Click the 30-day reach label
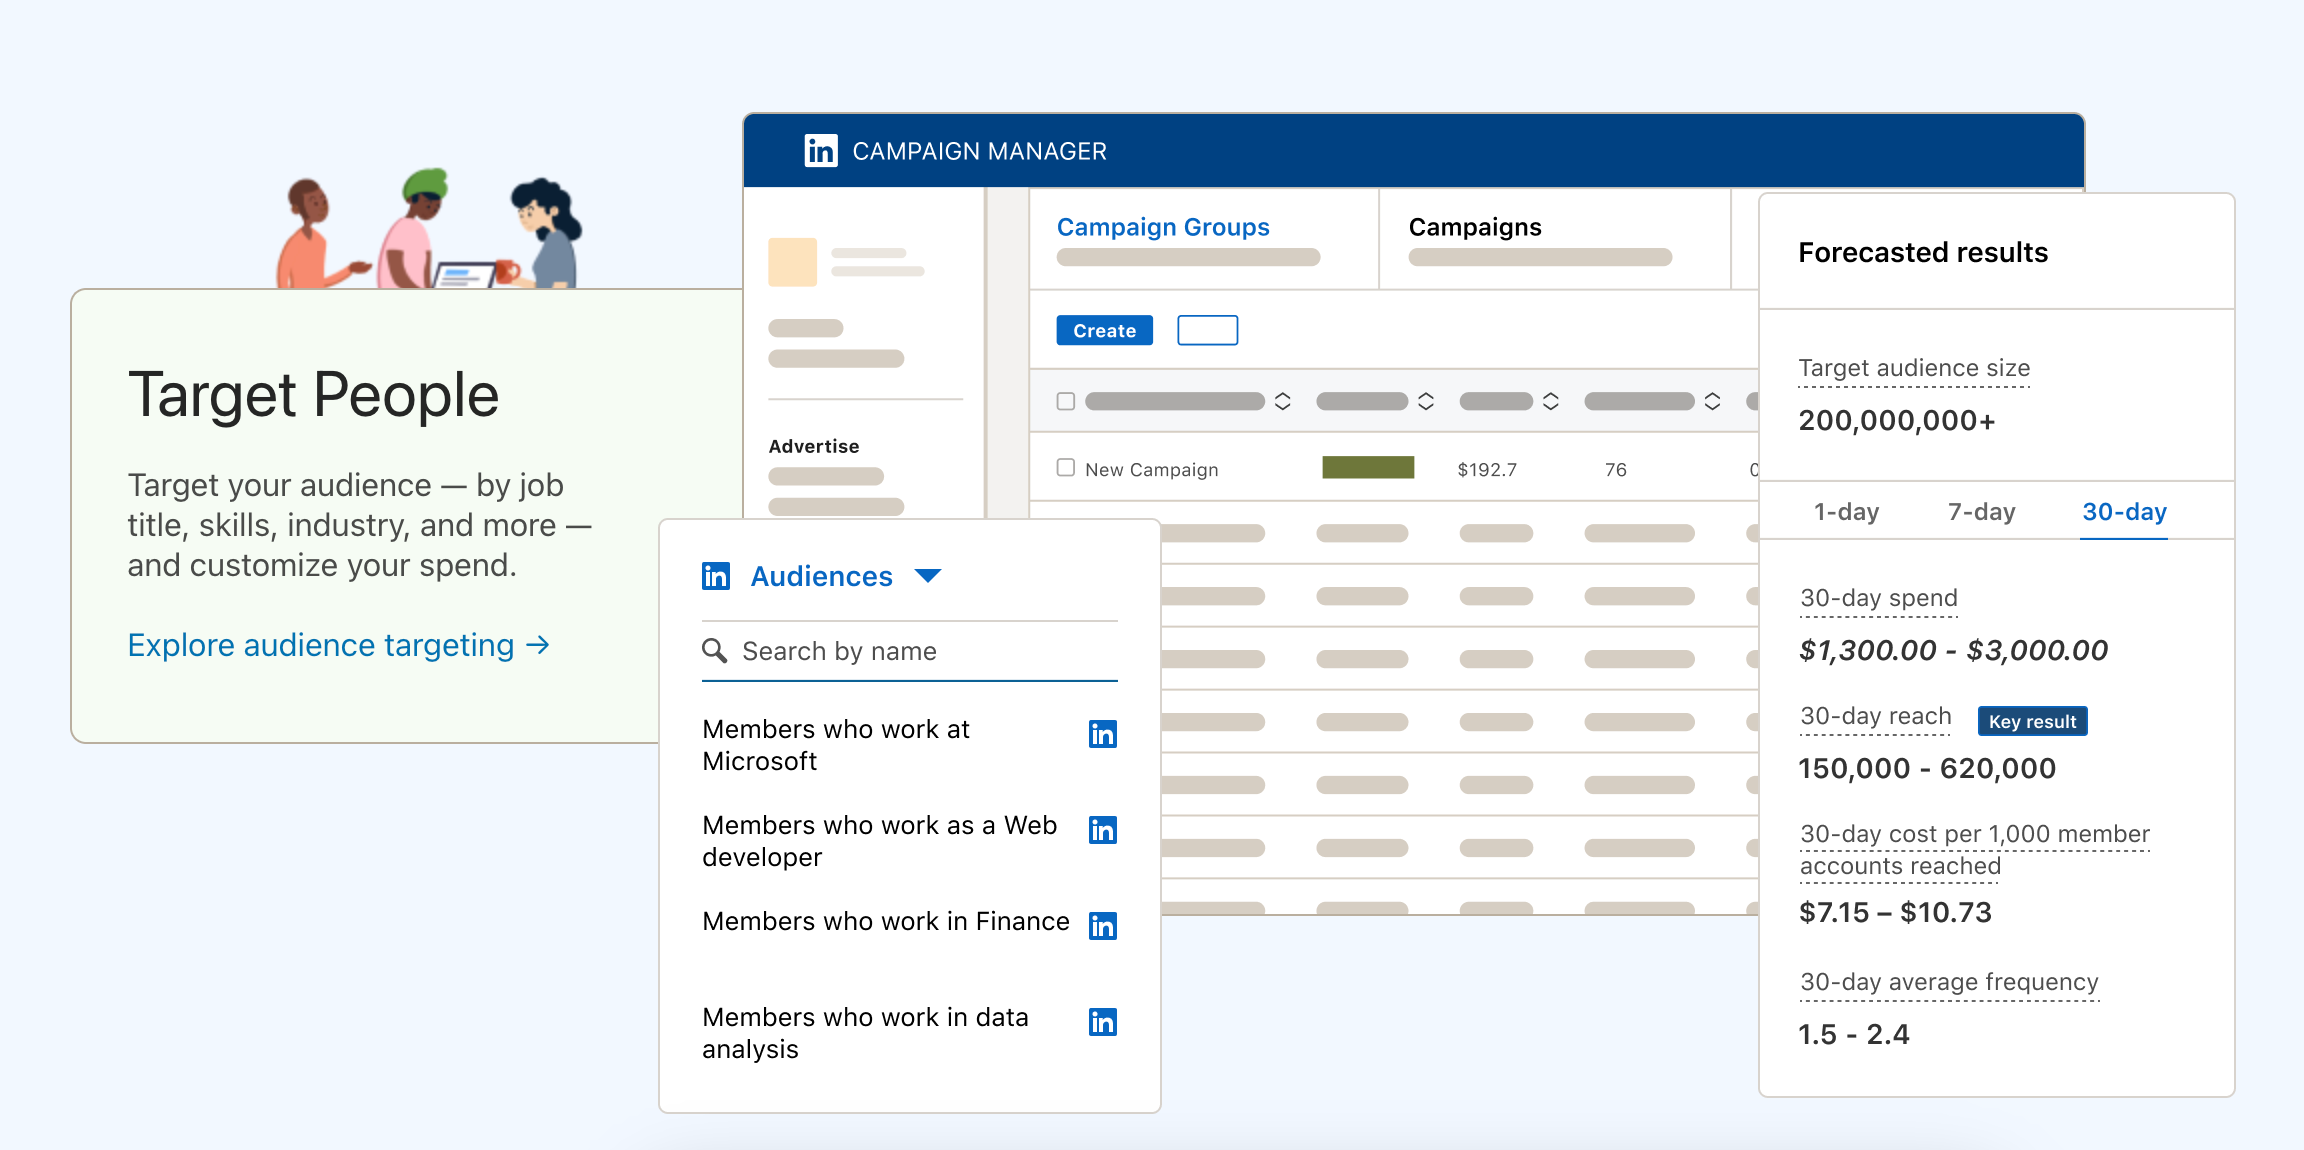Image resolution: width=2304 pixels, height=1150 pixels. pos(1875,716)
